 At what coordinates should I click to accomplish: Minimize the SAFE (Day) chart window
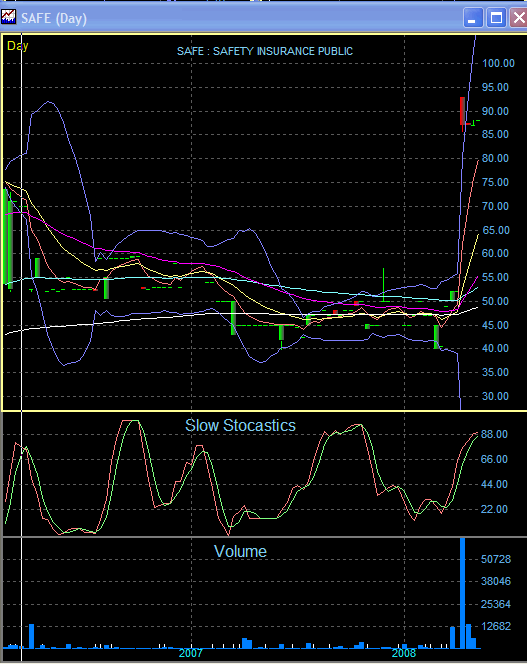click(473, 18)
